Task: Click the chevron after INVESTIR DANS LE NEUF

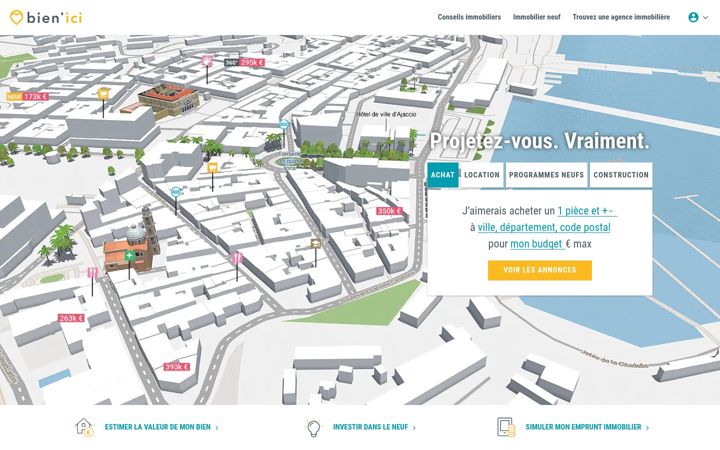Action: [x=414, y=428]
